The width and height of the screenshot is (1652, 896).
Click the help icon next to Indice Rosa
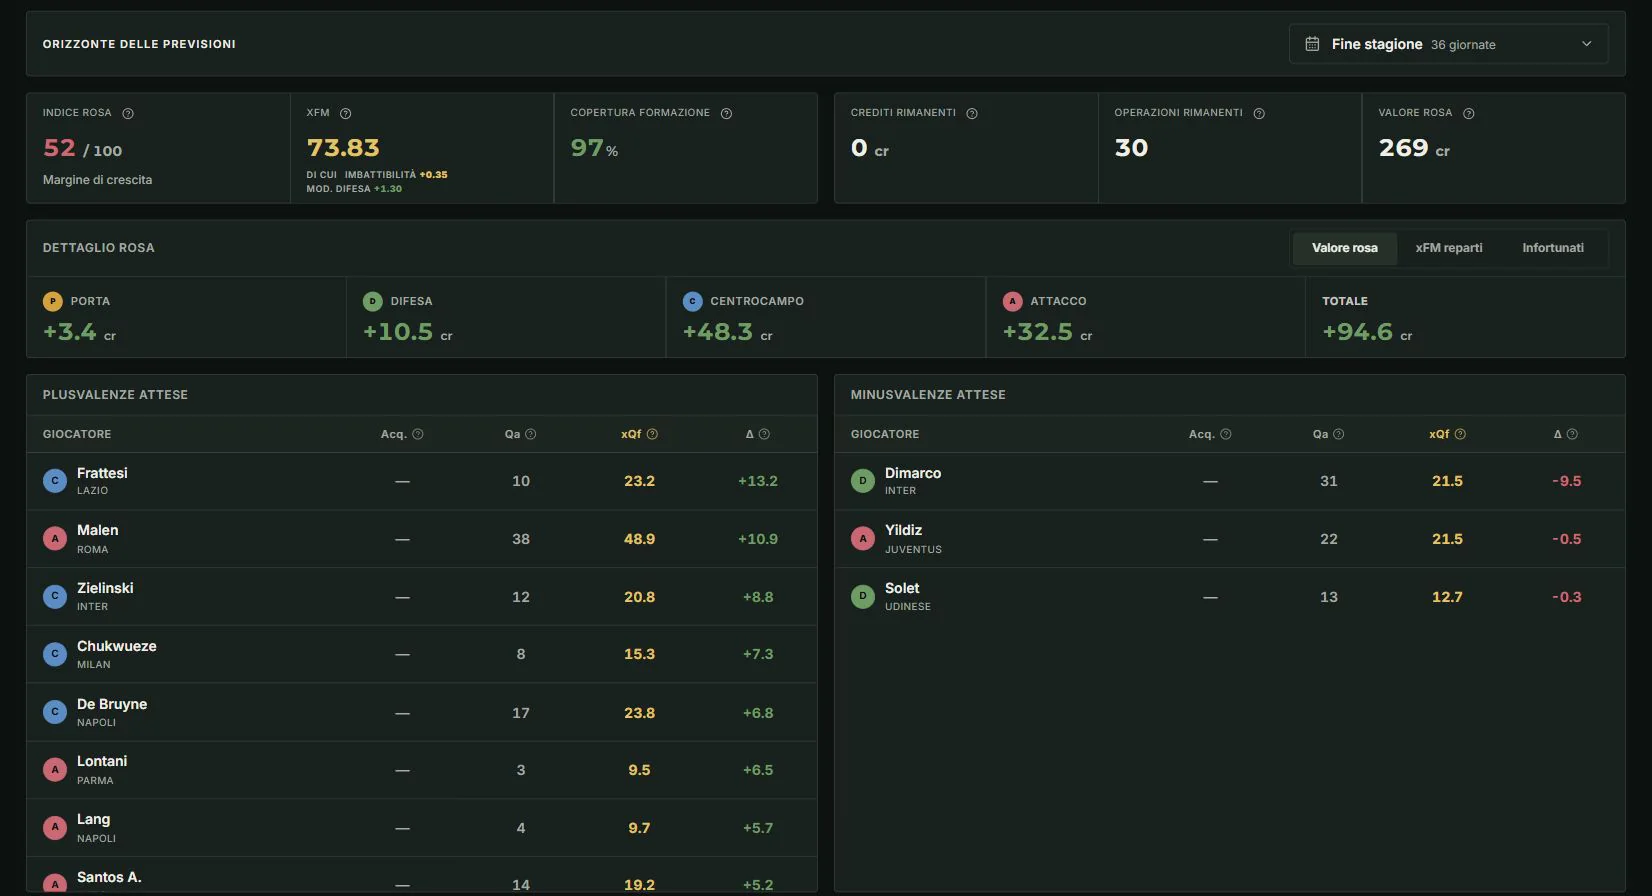(x=128, y=114)
